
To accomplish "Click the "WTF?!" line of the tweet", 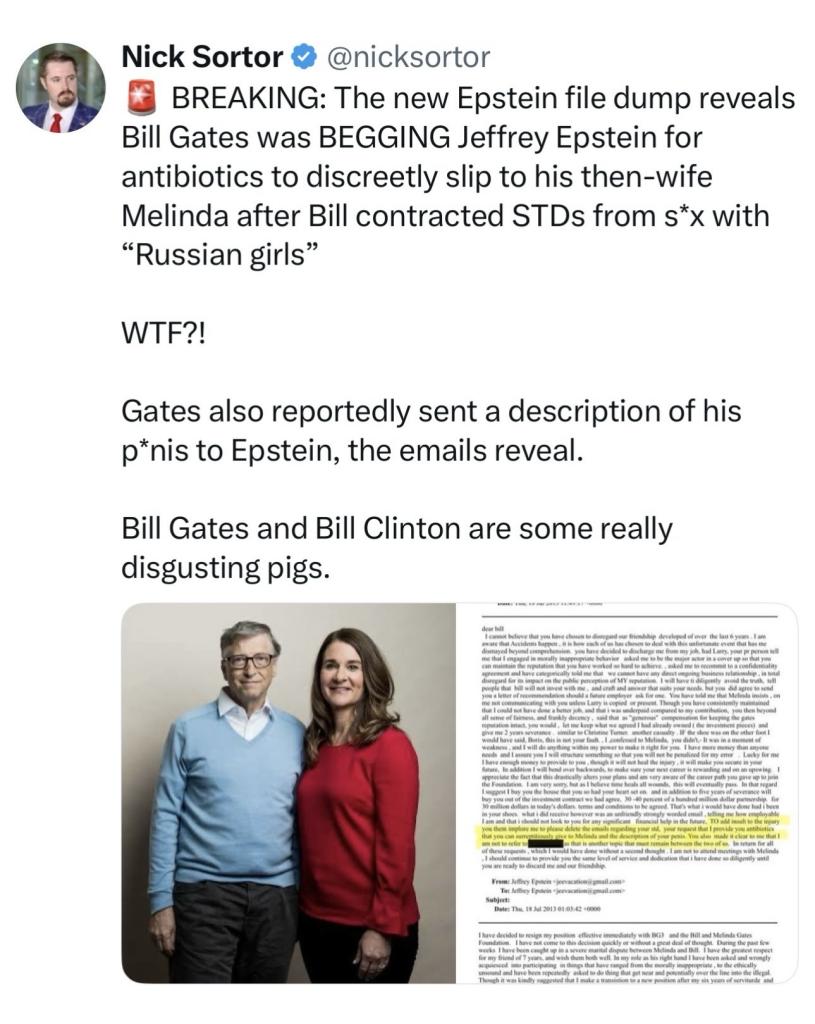I will point(163,334).
